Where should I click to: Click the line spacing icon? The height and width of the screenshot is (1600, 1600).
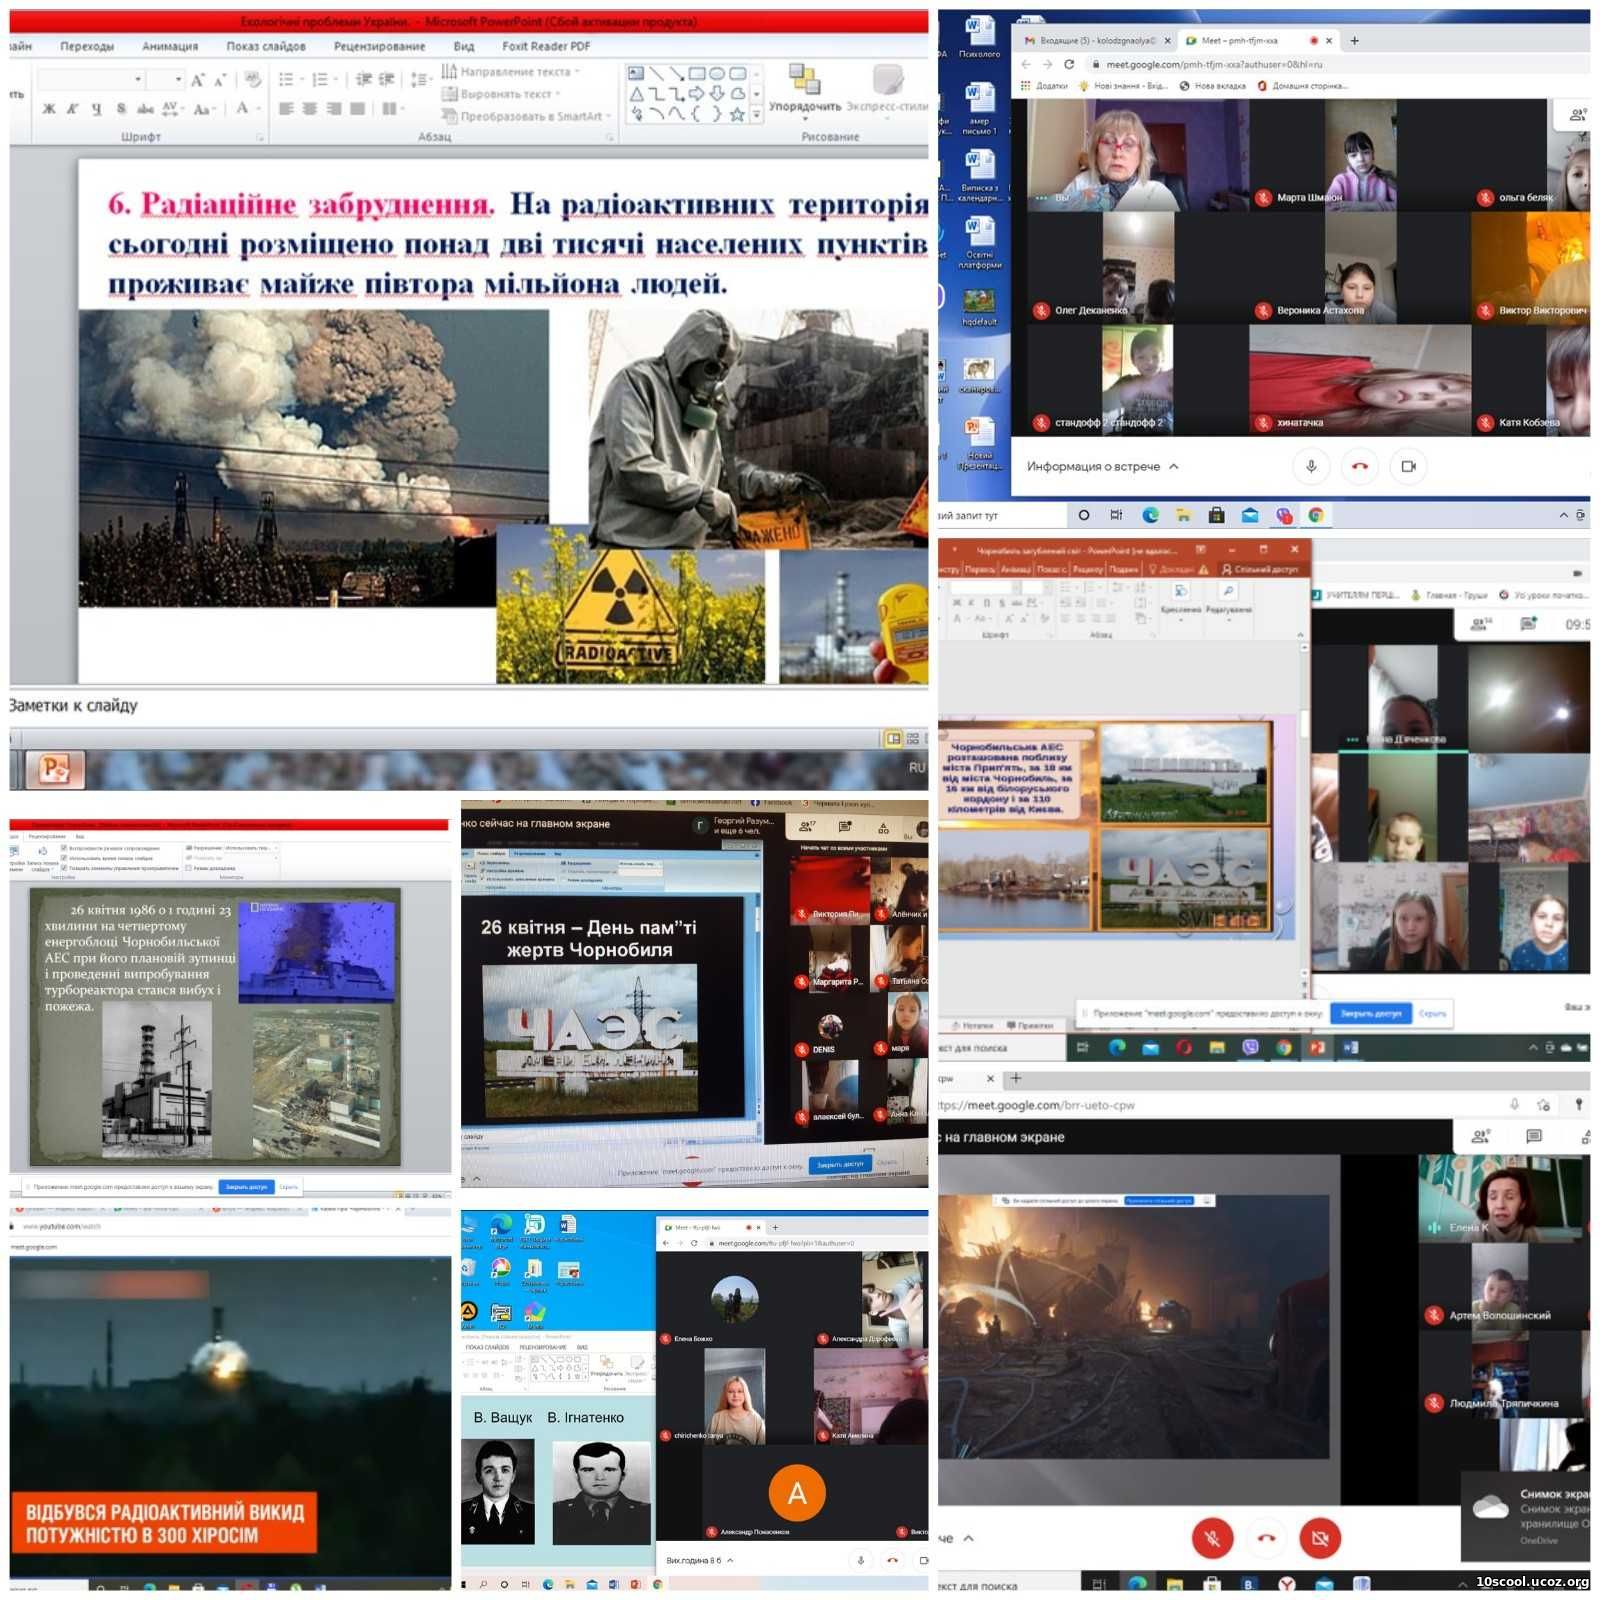(420, 79)
